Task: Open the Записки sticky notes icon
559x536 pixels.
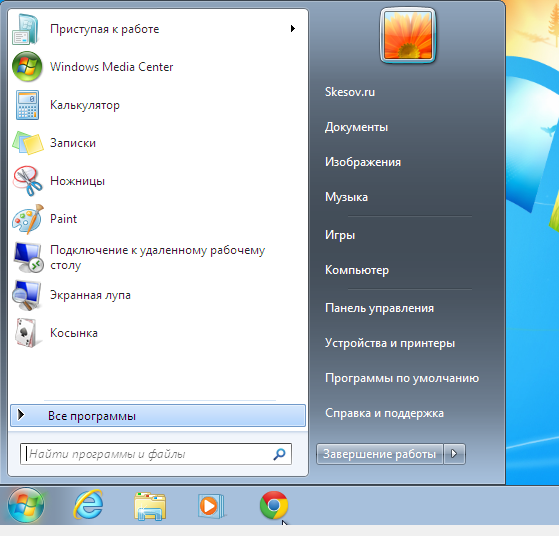Action: [27, 143]
